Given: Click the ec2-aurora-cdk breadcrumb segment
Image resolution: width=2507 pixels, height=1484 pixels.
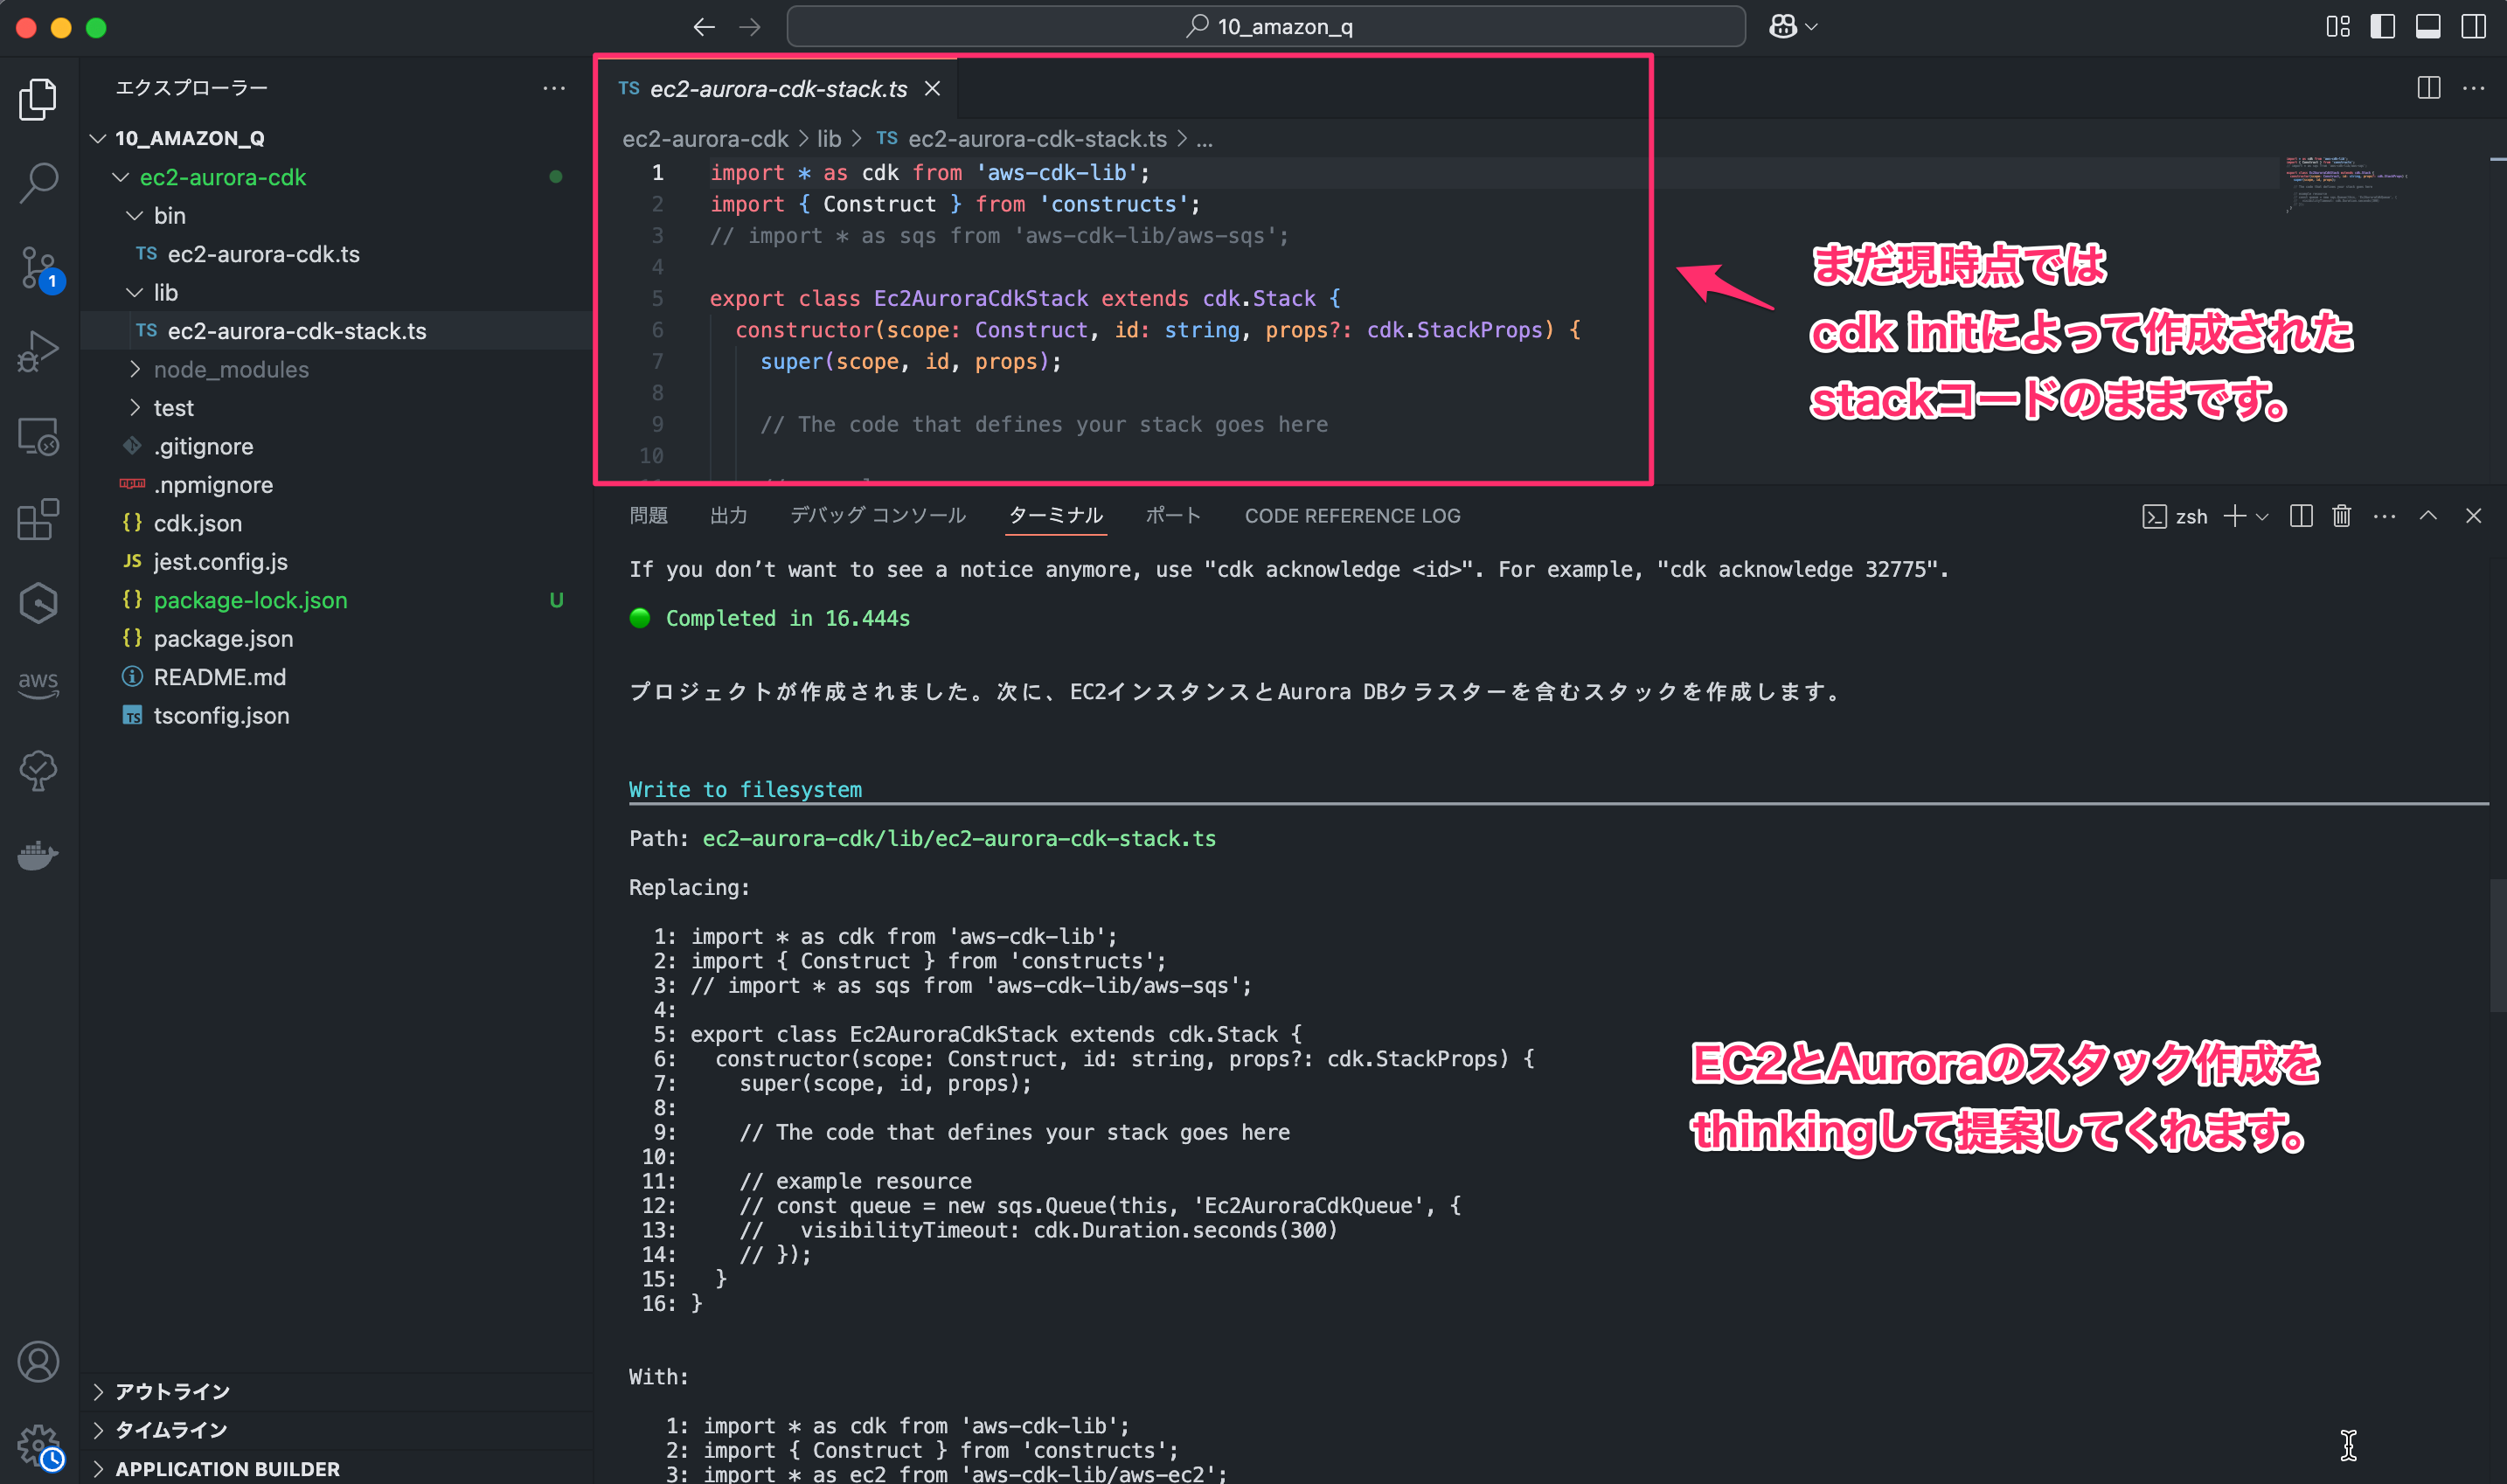Looking at the screenshot, I should coord(705,139).
